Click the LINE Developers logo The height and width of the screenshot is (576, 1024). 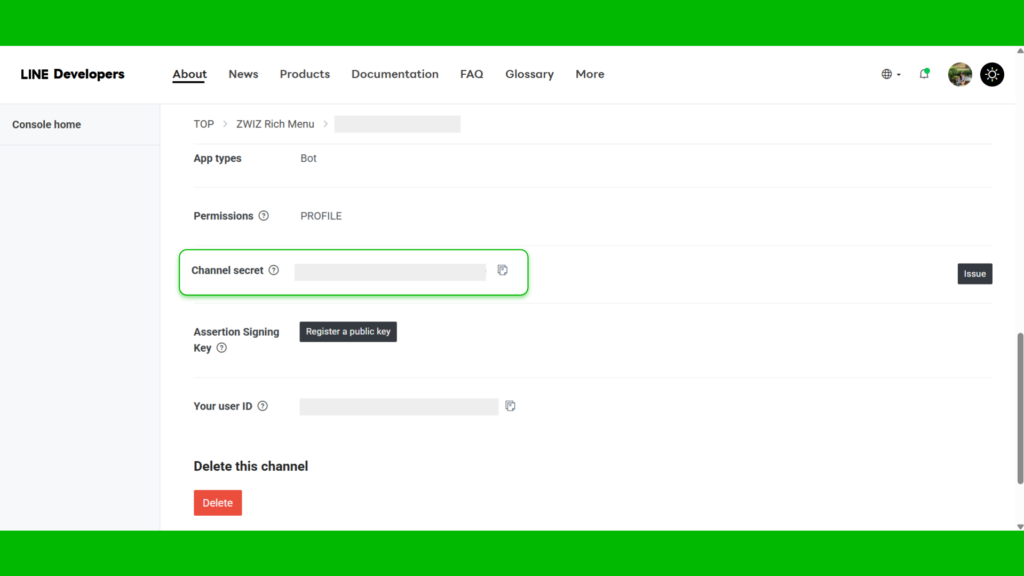[x=72, y=74]
